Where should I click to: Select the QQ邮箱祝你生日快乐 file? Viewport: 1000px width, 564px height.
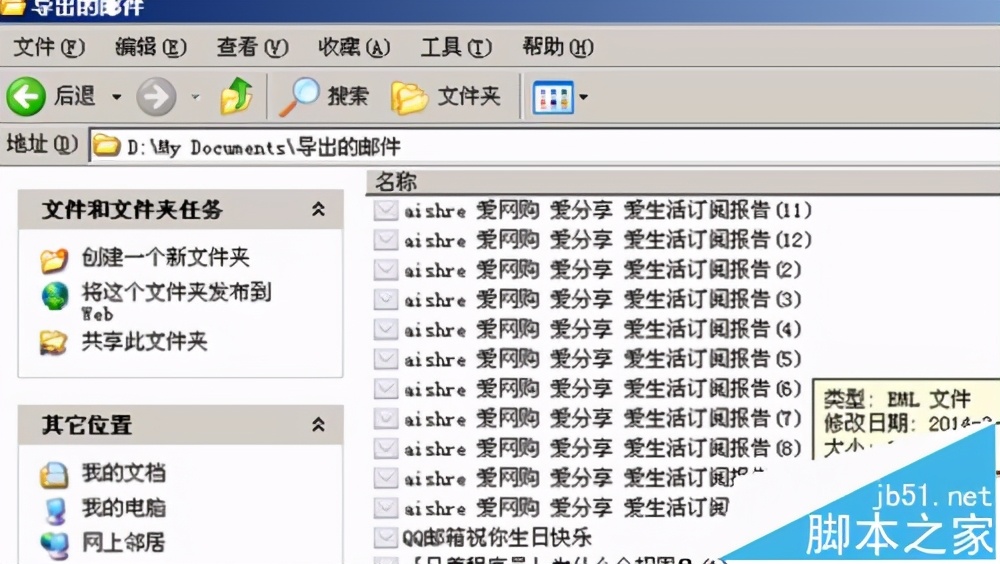497,538
